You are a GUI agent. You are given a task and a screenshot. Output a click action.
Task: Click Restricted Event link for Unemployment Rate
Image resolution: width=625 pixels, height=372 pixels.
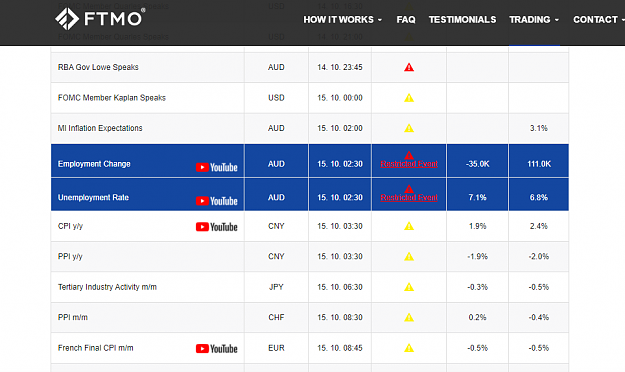coord(409,197)
